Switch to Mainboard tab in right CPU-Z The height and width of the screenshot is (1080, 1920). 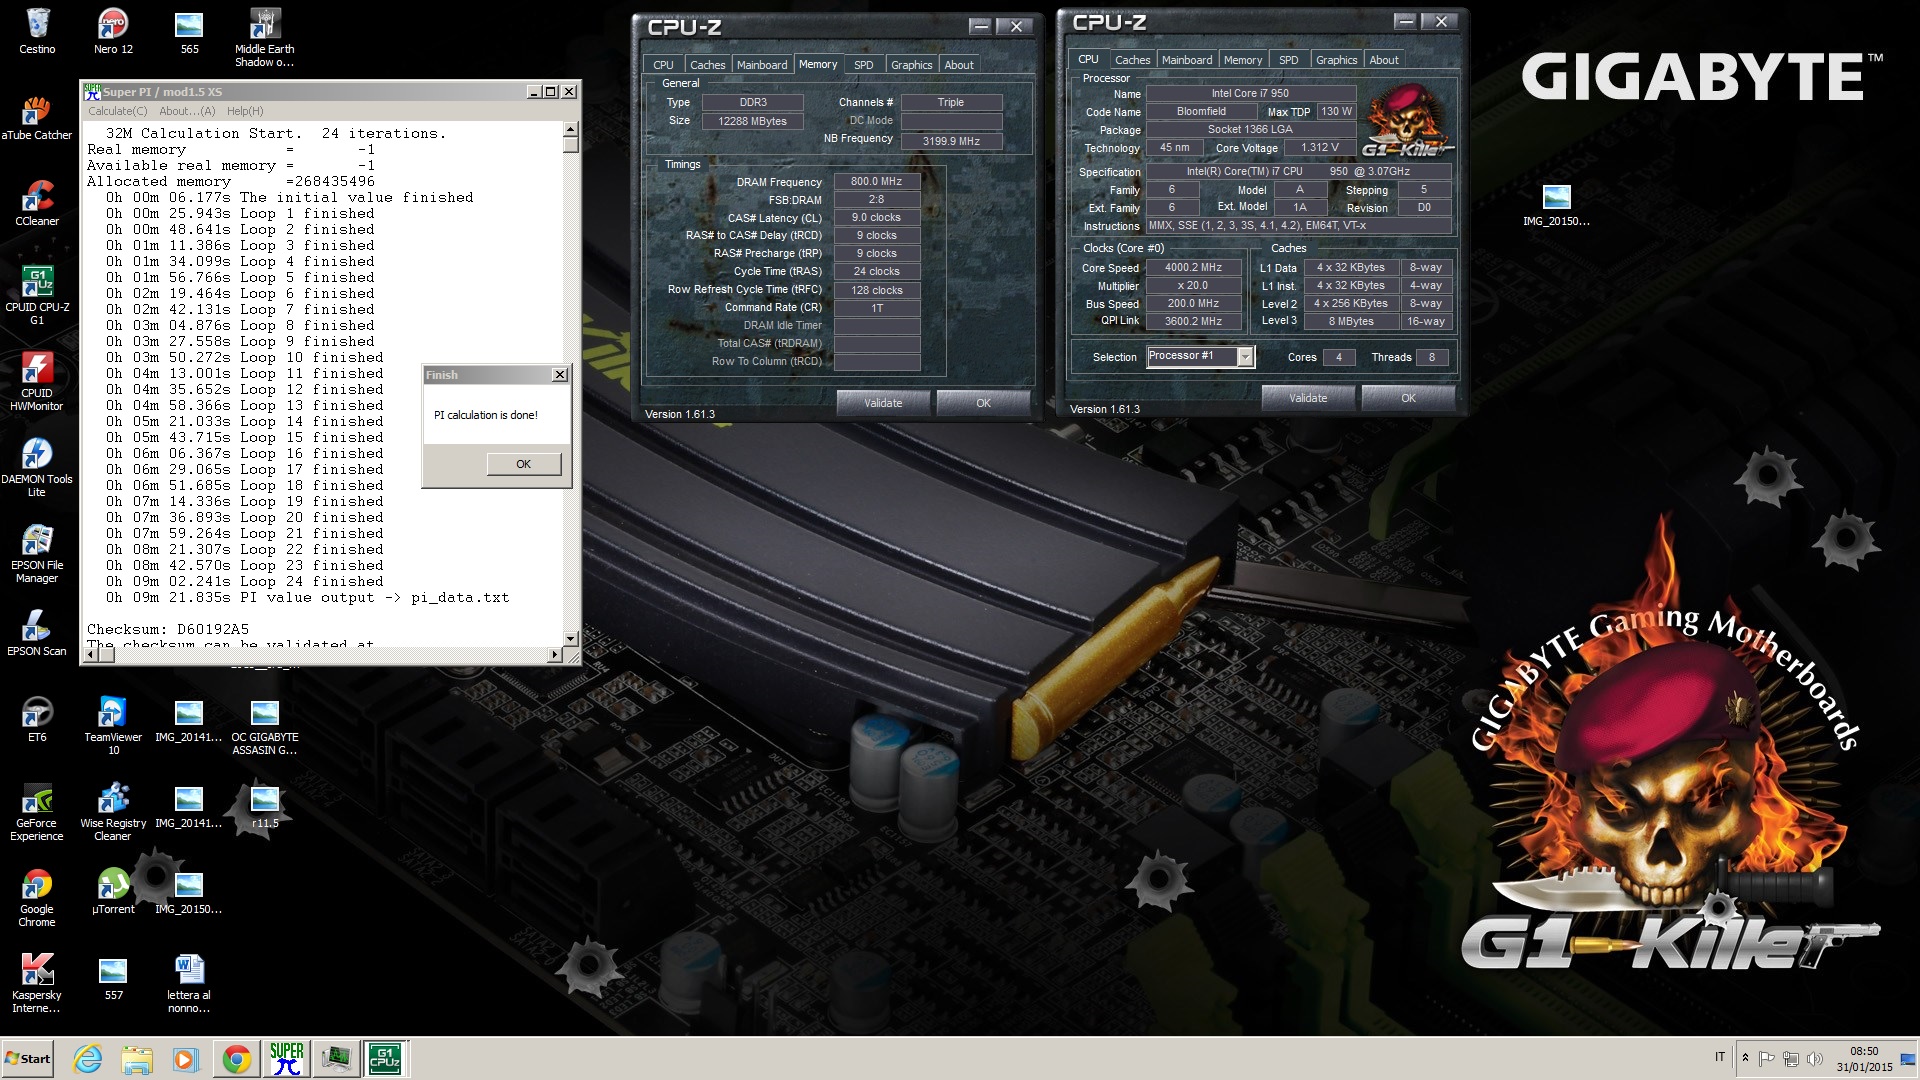(x=1187, y=60)
